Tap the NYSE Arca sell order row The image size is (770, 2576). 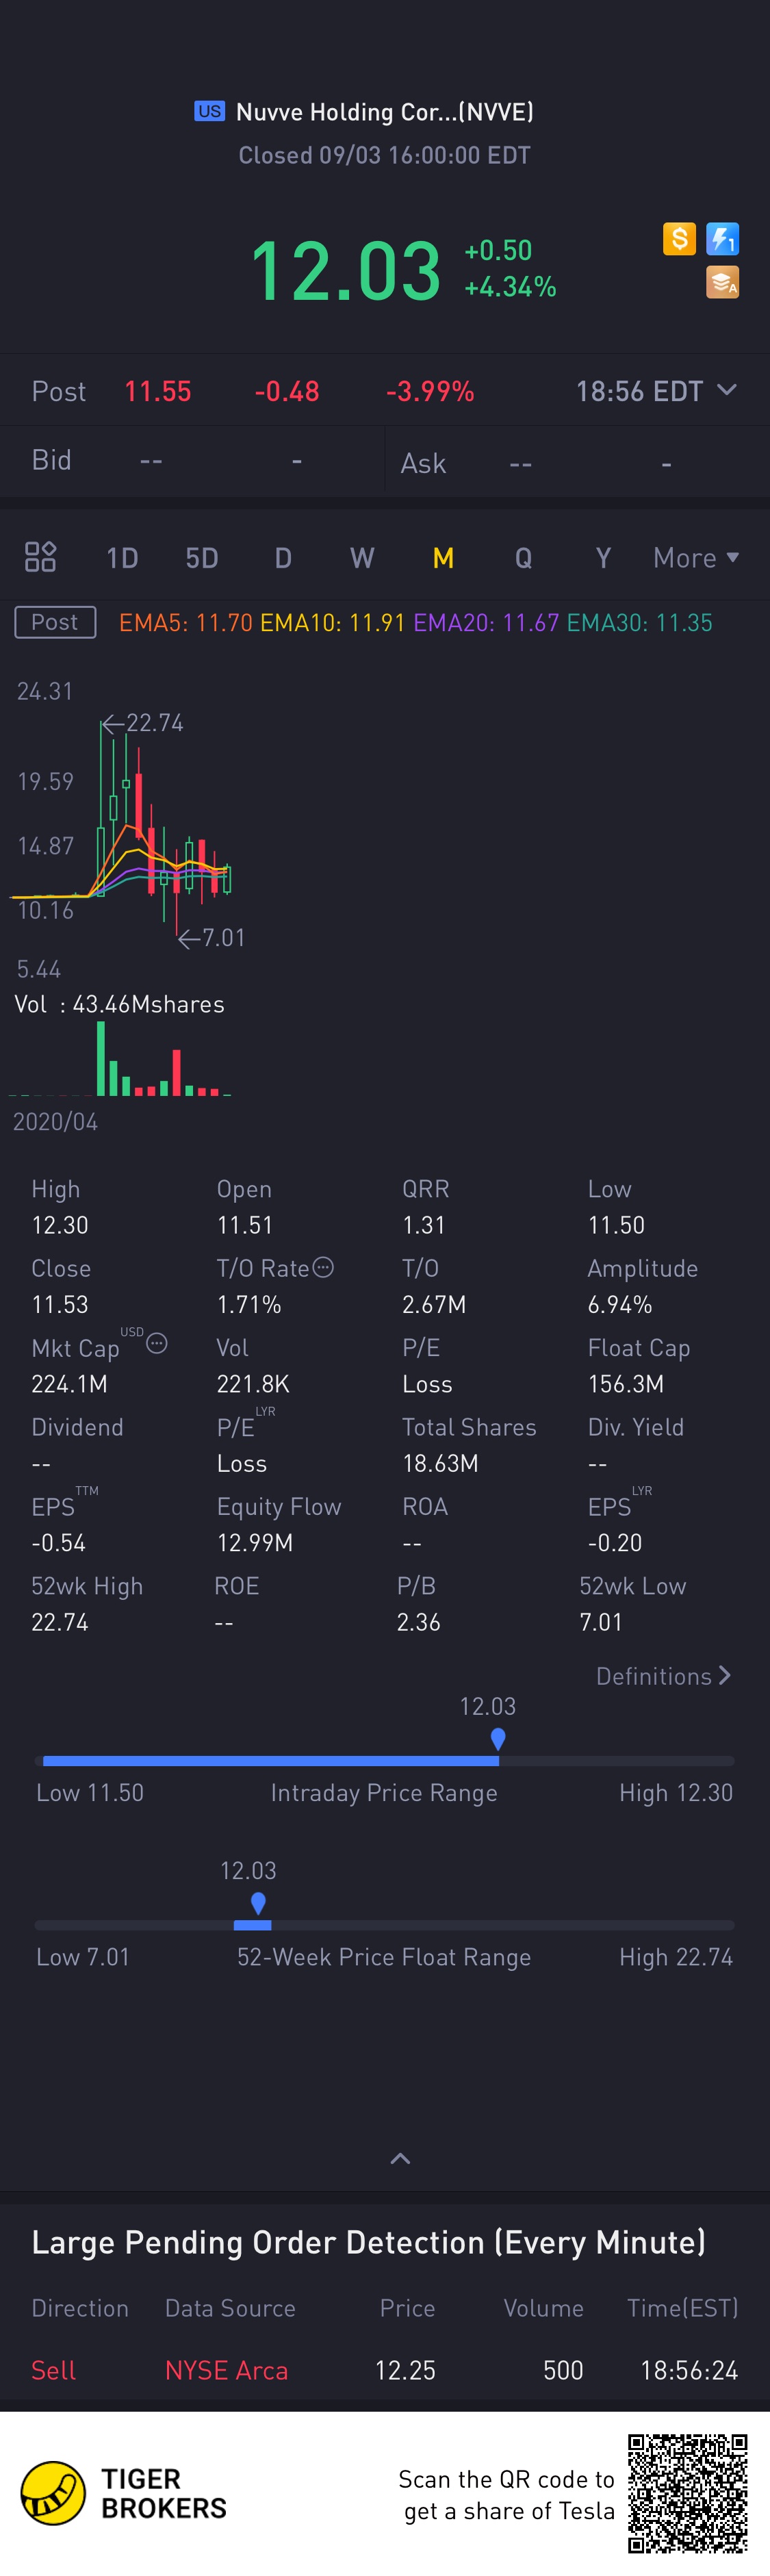385,2370
